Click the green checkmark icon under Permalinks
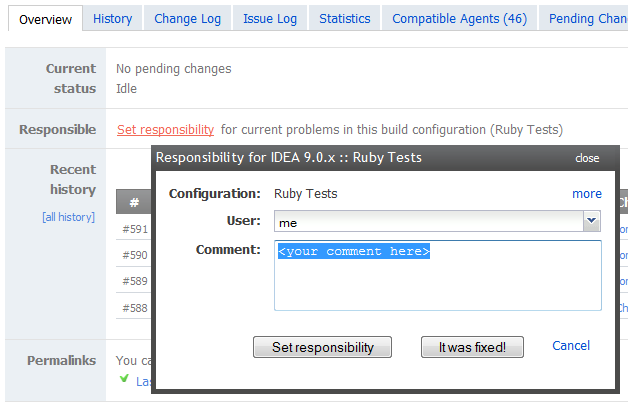The image size is (628, 407). coord(124,379)
